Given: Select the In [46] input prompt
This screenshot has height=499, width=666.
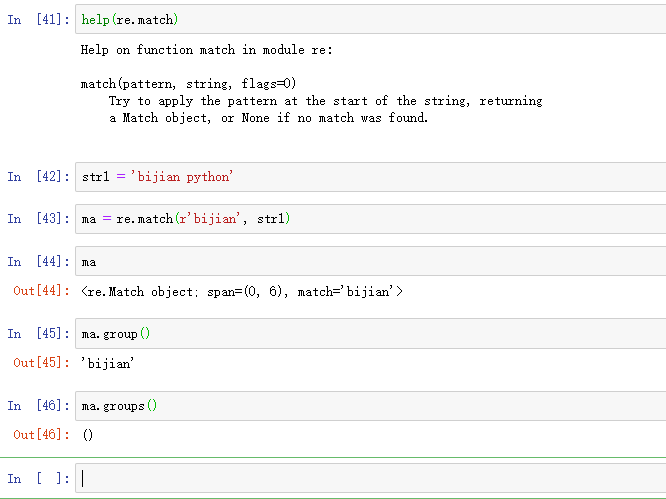Looking at the screenshot, I should click(x=39, y=406).
